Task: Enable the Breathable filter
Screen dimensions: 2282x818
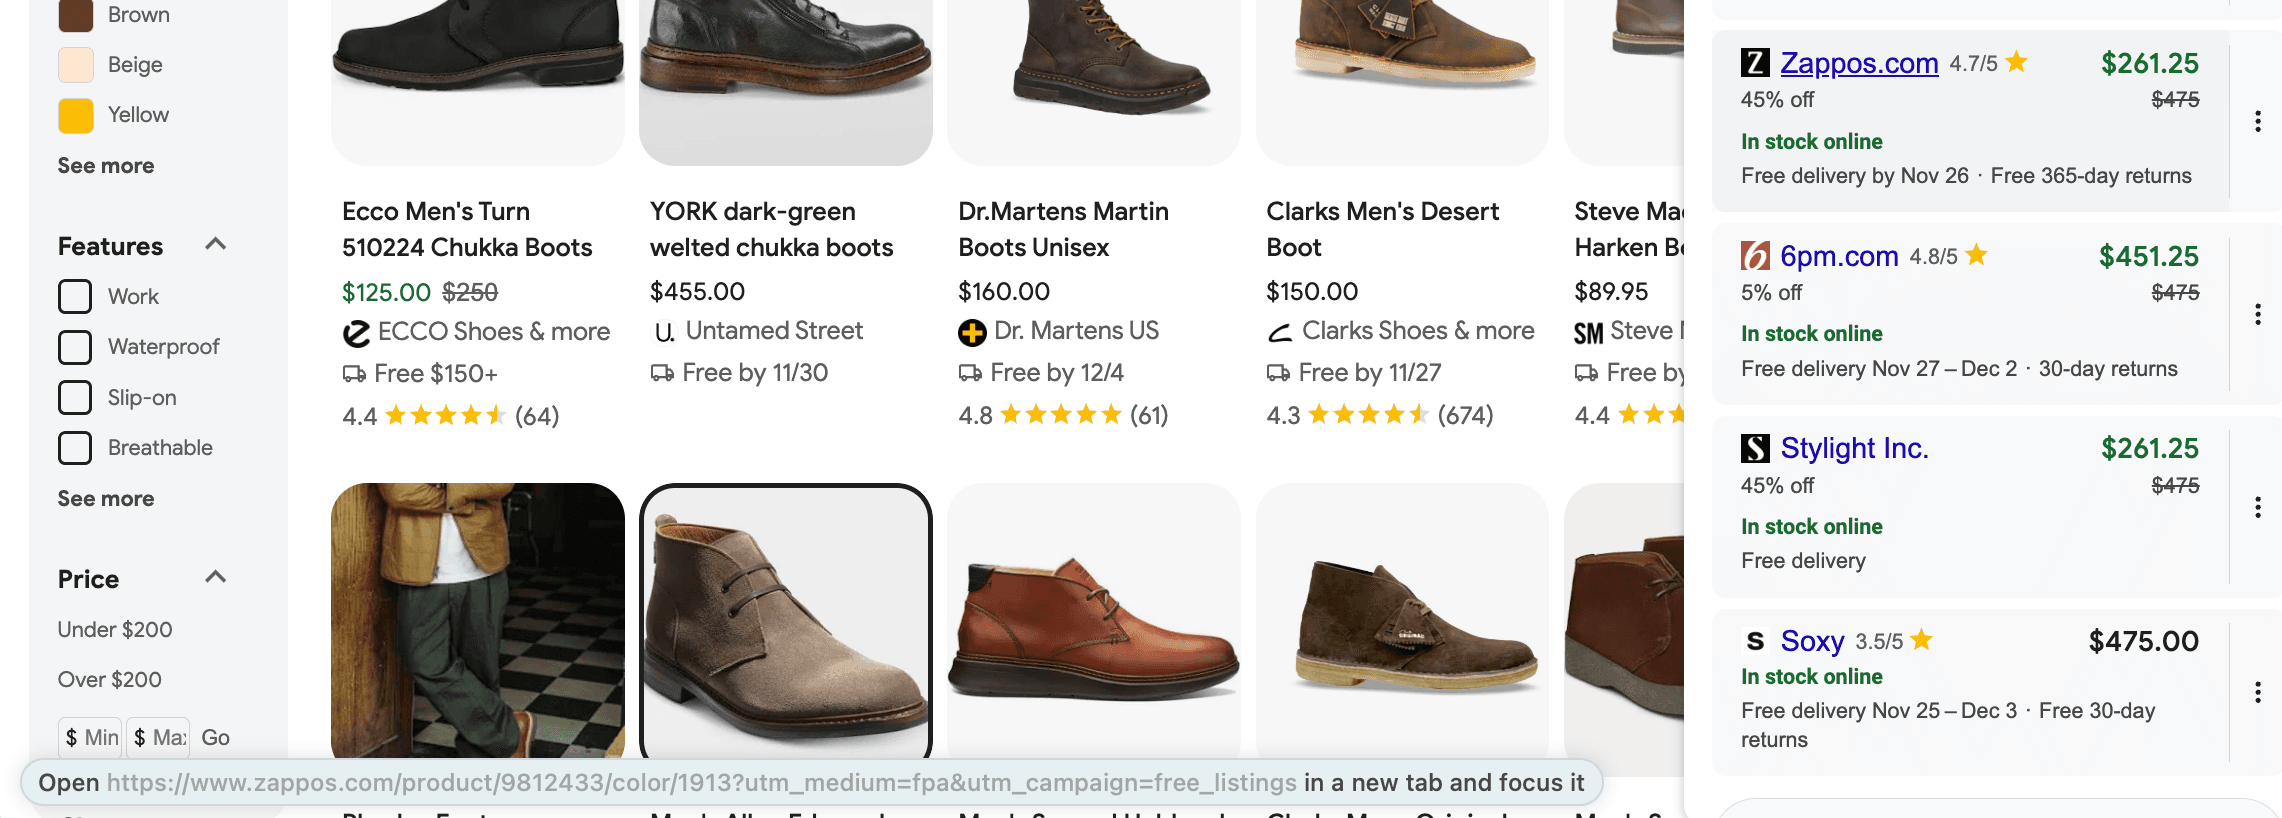Action: point(75,447)
